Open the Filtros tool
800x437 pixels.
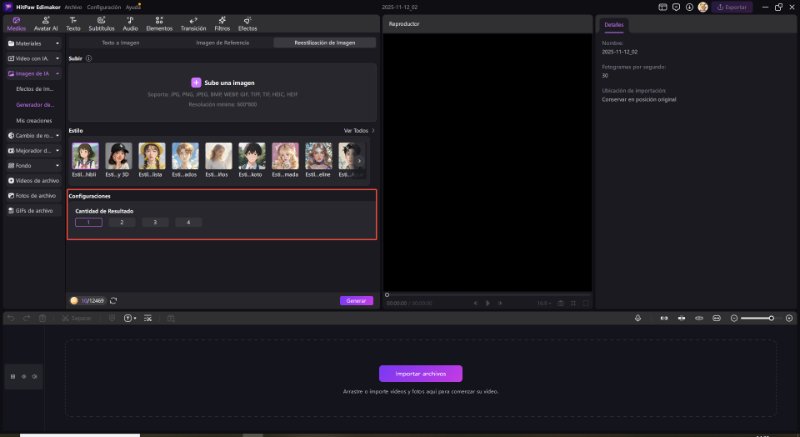222,24
